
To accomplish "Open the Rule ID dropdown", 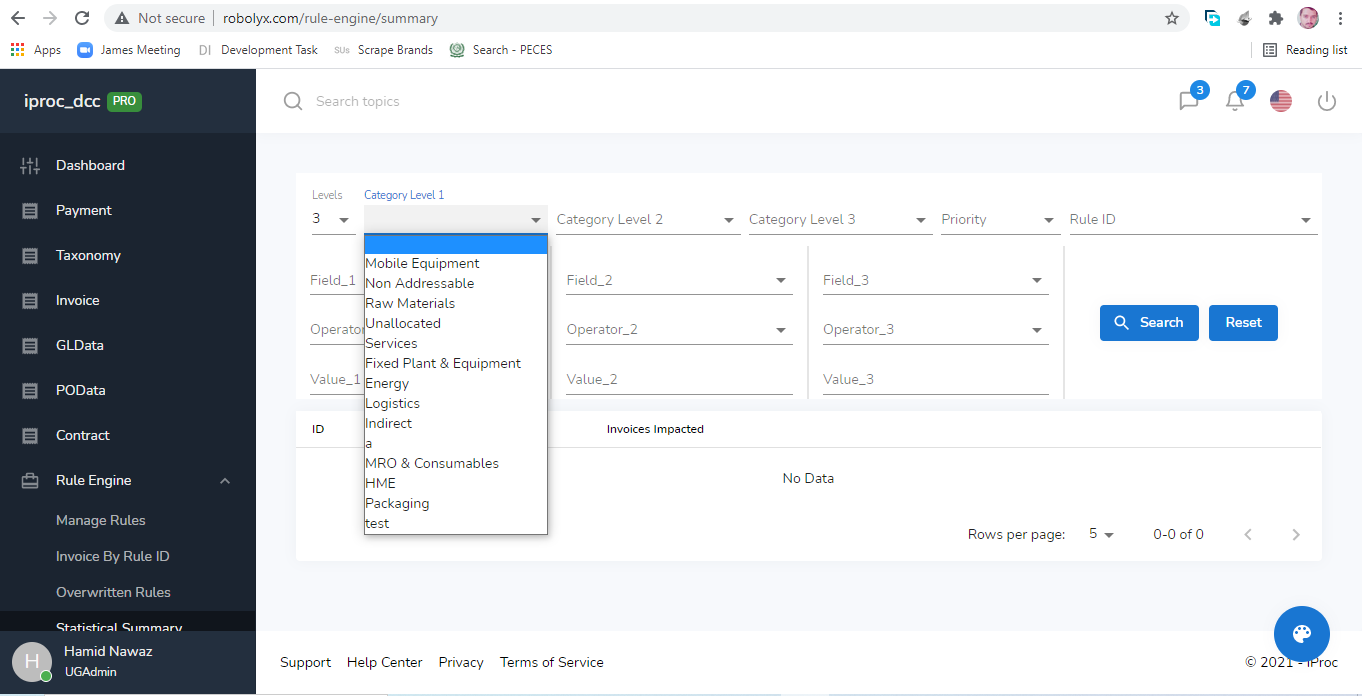I will click(x=1193, y=220).
